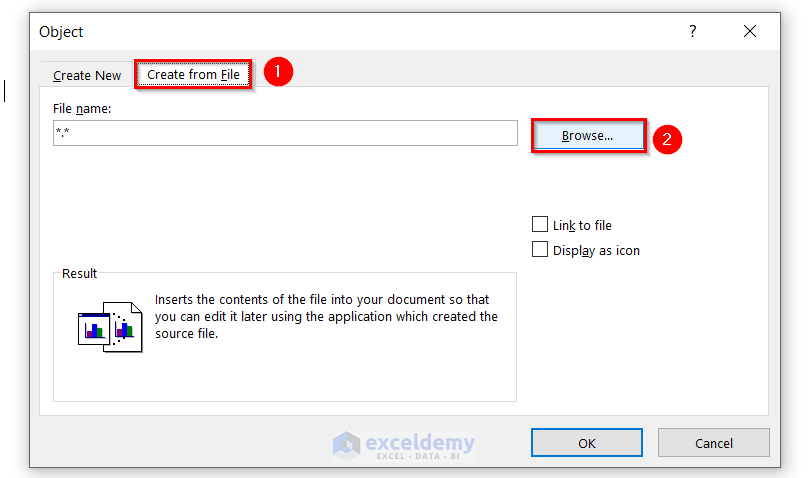This screenshot has height=478, width=809.
Task: Click the Object dialog title text
Action: [62, 32]
